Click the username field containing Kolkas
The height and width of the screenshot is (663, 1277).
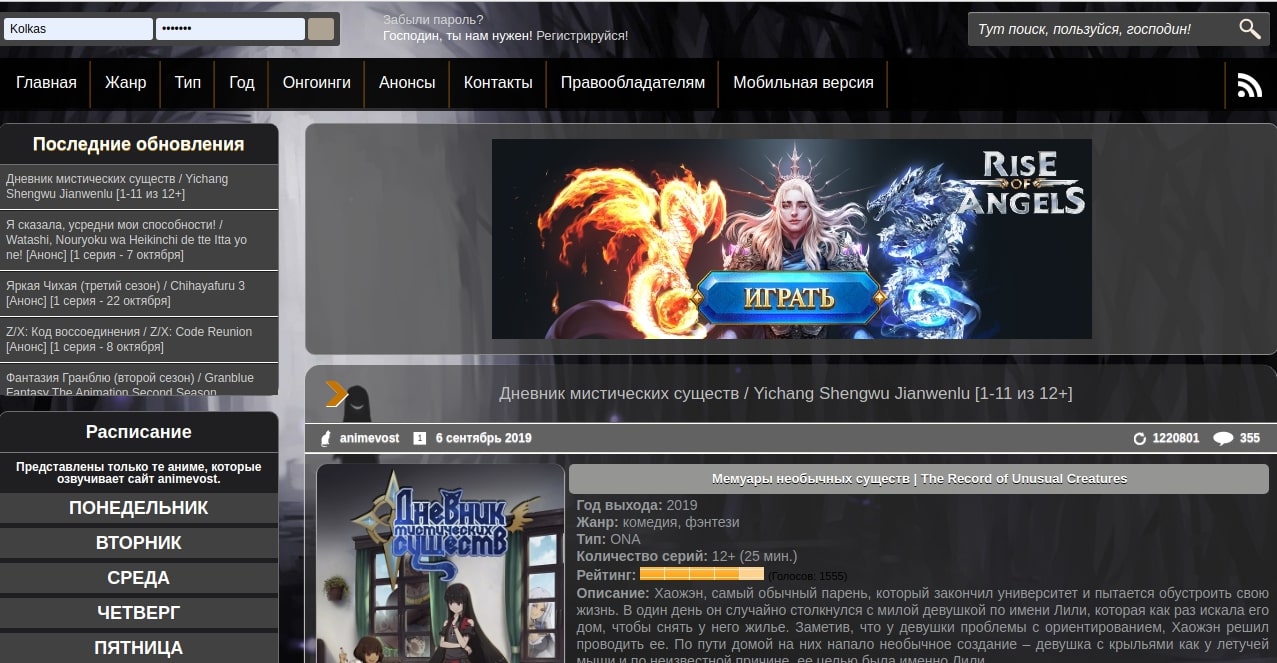click(78, 29)
